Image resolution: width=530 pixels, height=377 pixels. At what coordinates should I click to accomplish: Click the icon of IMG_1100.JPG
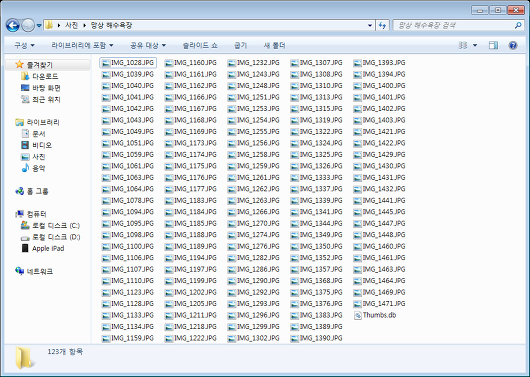[106, 247]
